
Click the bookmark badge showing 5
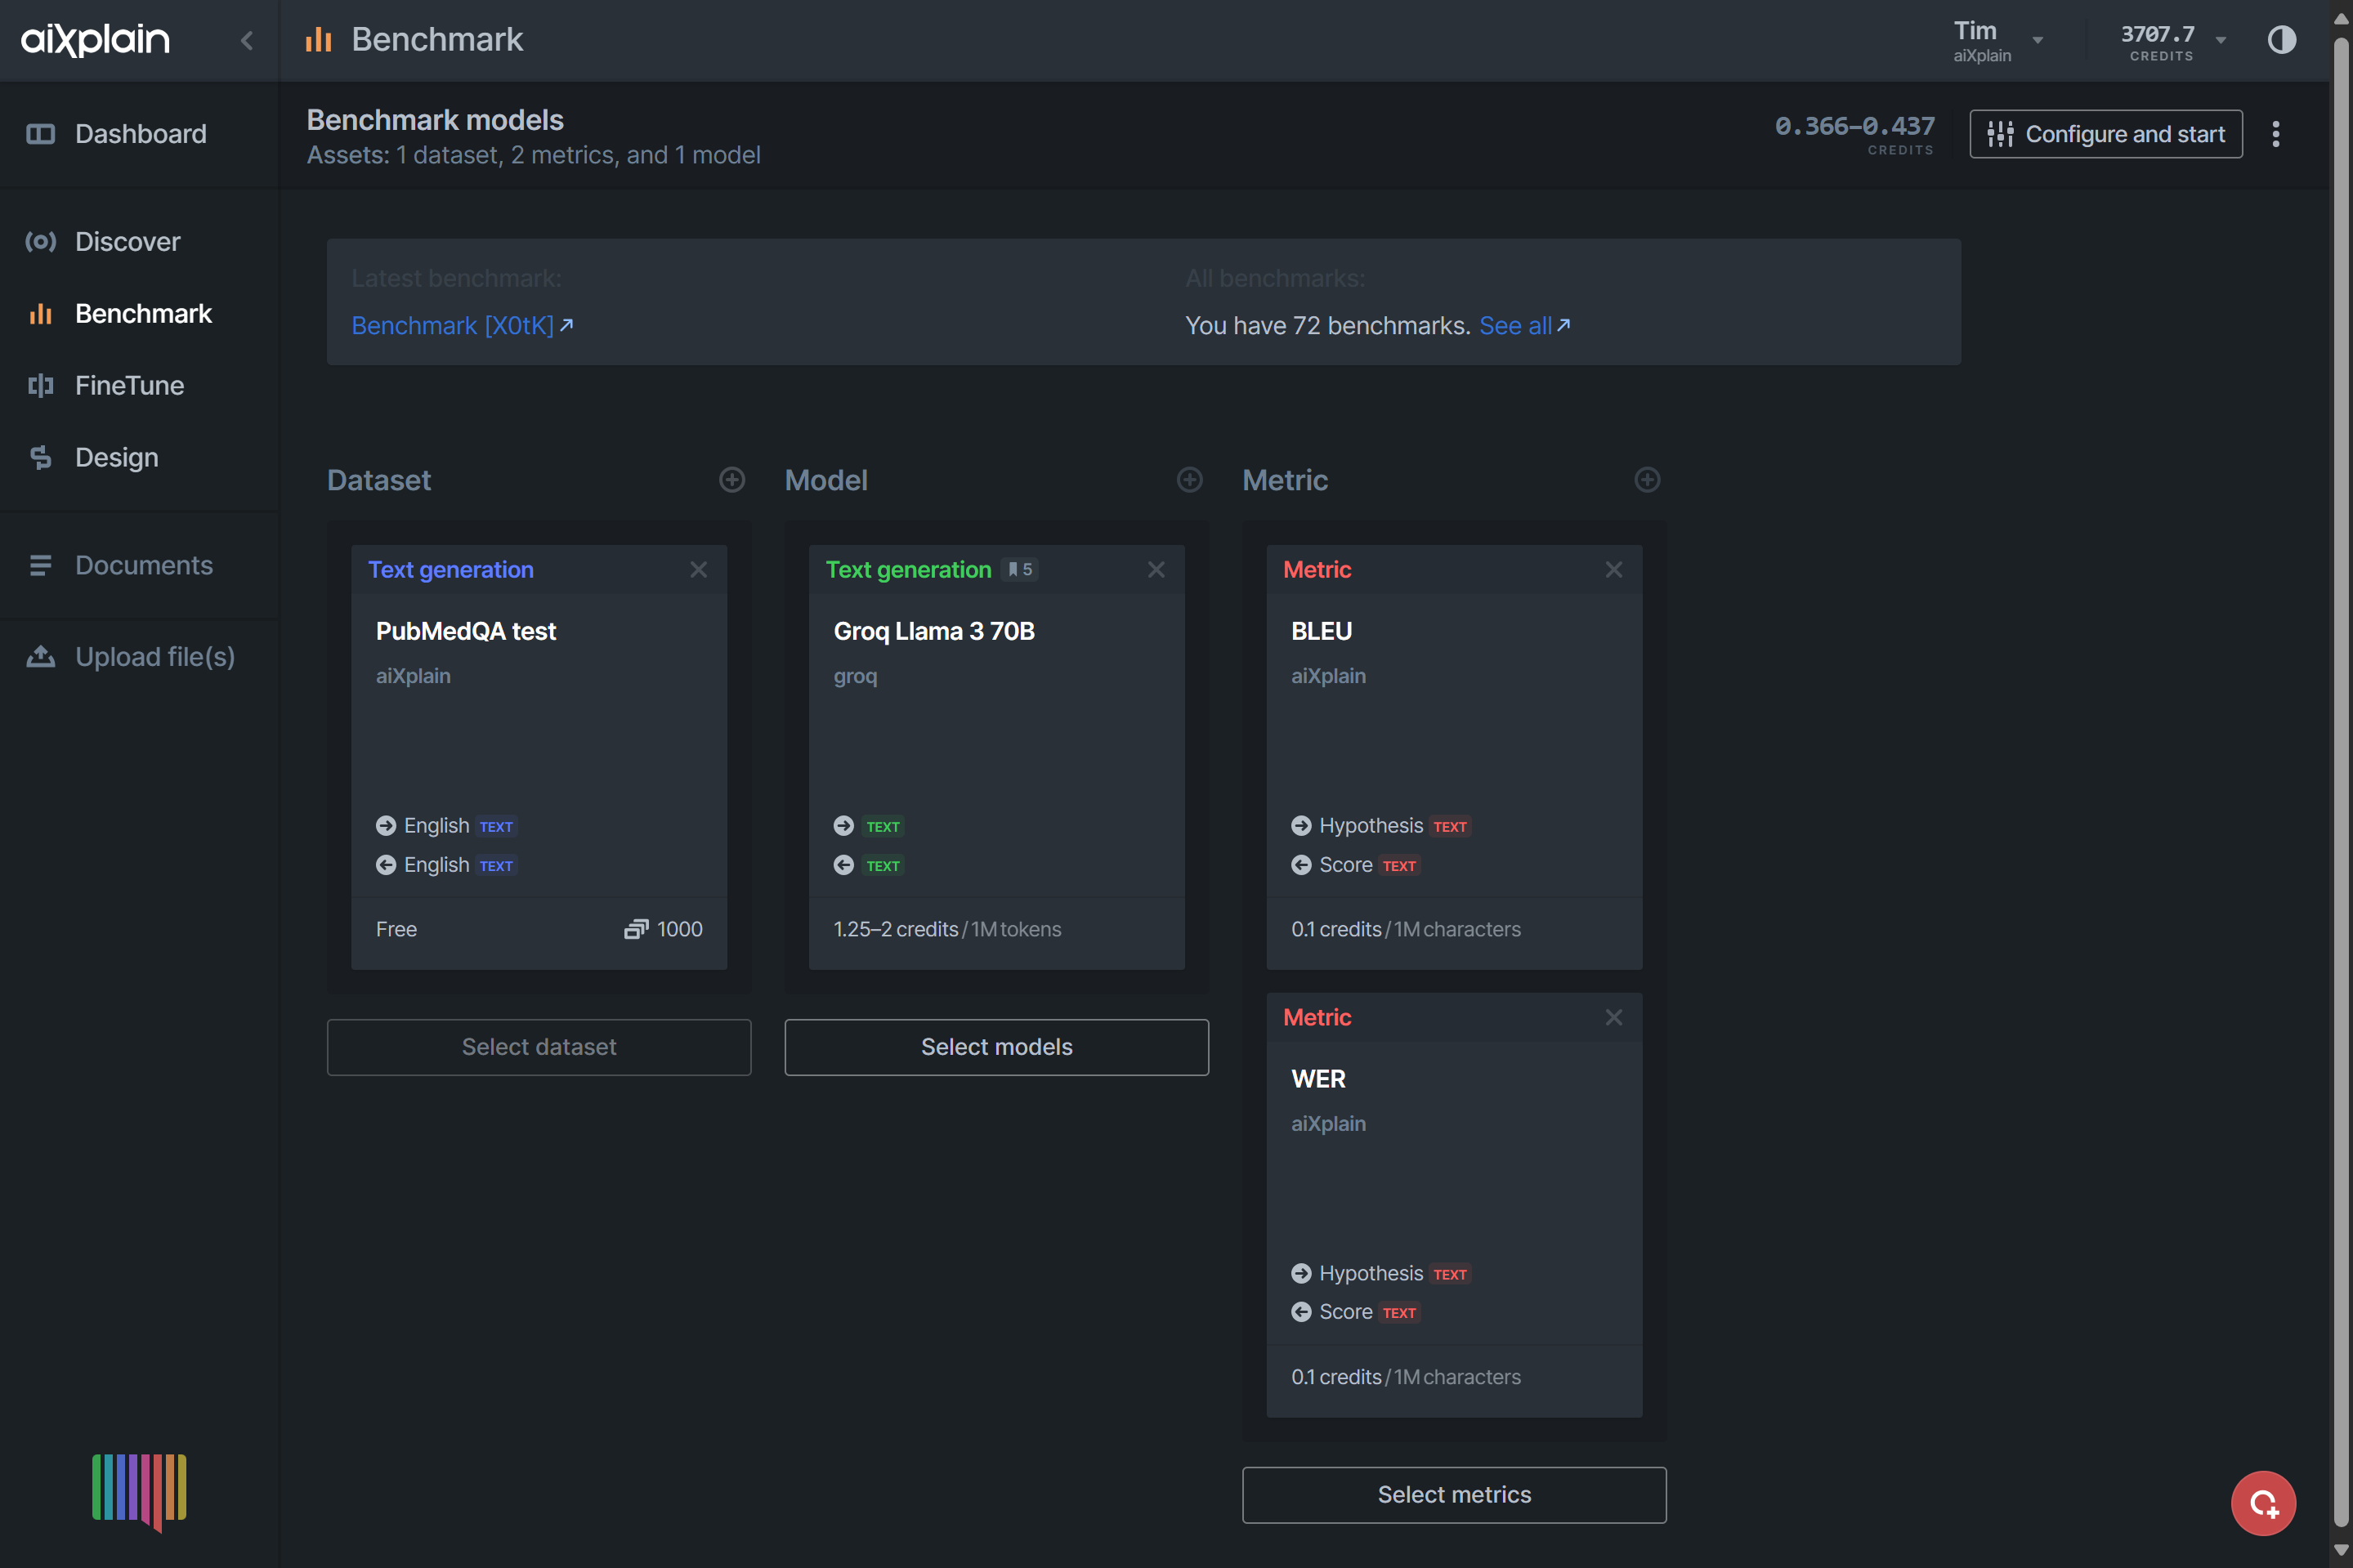tap(1020, 569)
